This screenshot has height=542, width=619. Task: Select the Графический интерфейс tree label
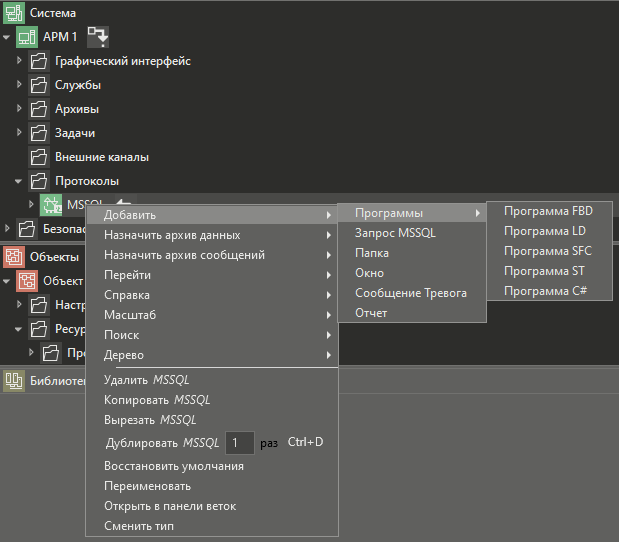(123, 61)
